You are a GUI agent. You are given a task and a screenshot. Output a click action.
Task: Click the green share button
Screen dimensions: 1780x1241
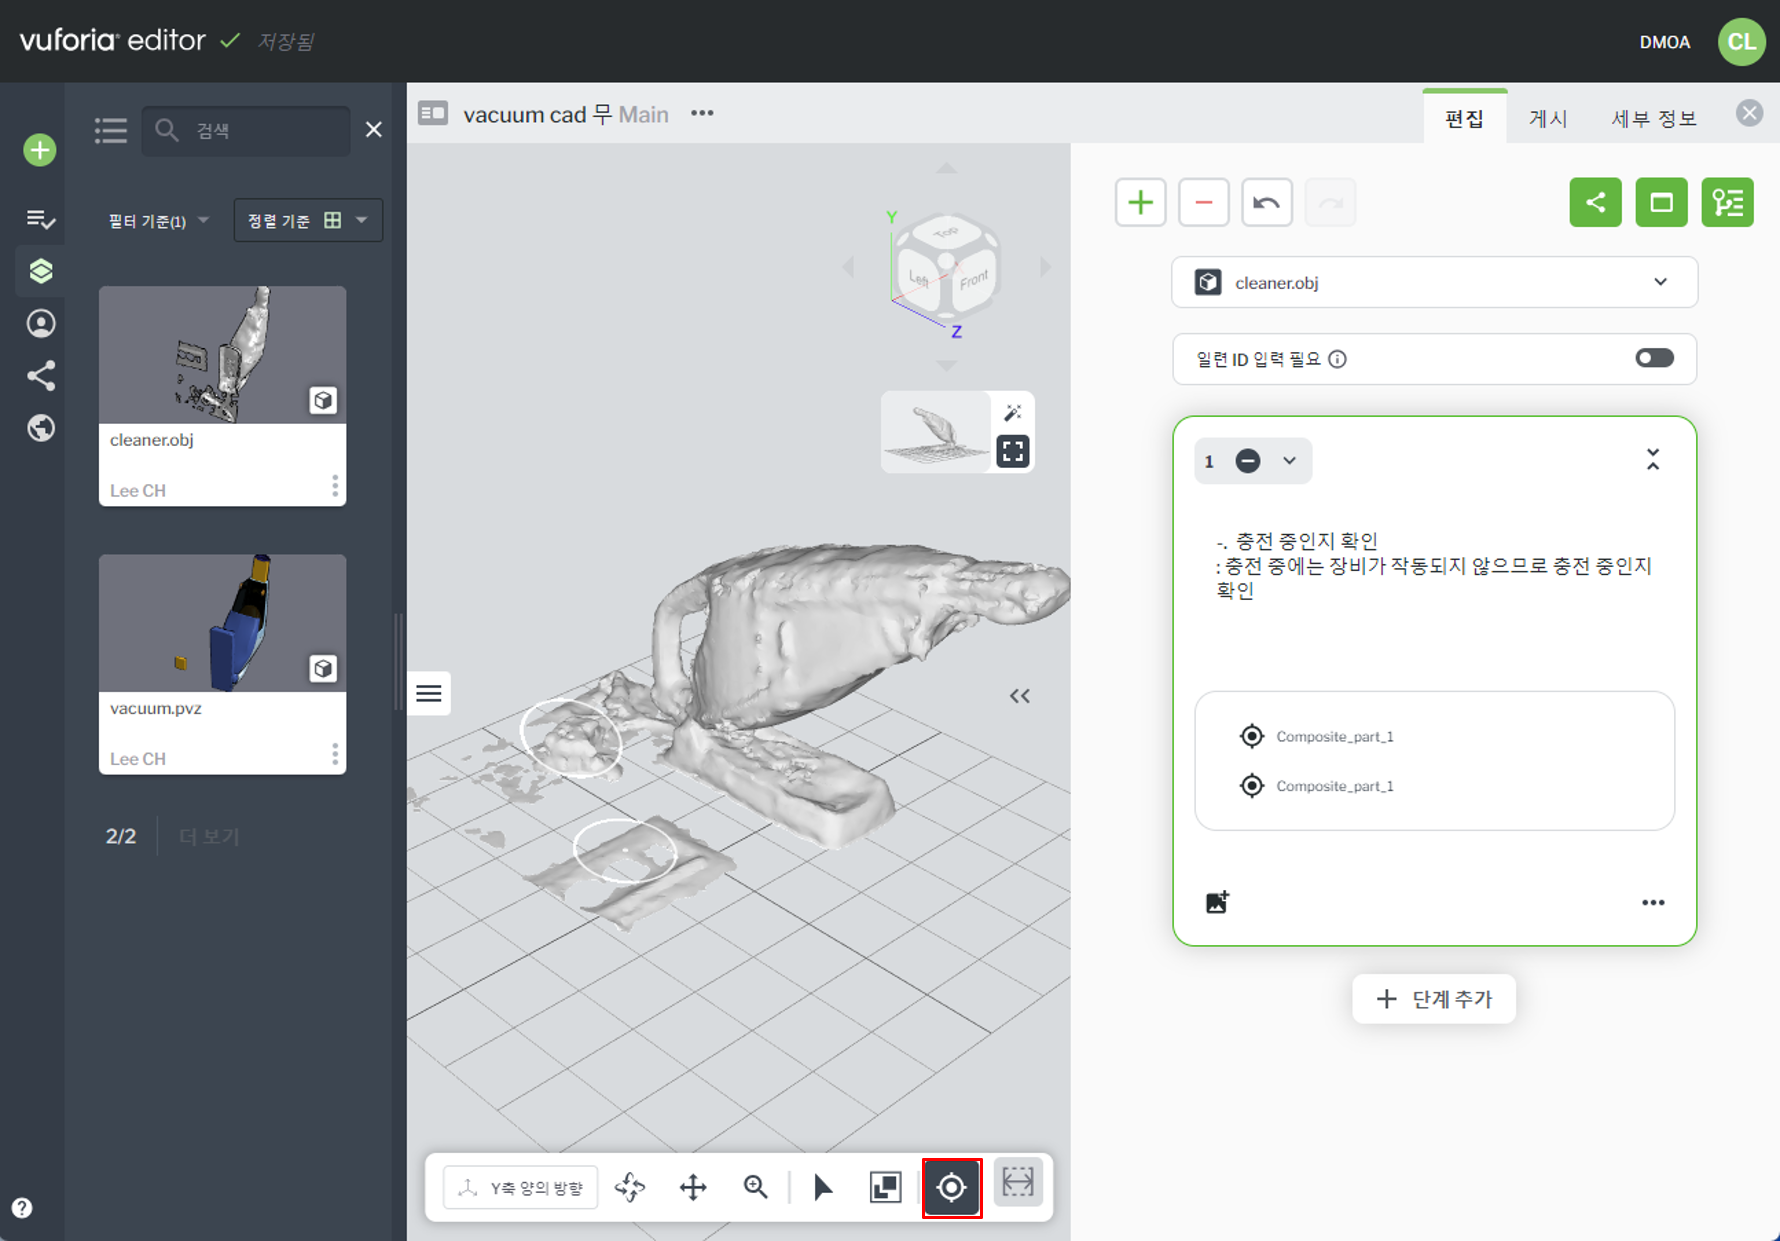coord(1595,203)
